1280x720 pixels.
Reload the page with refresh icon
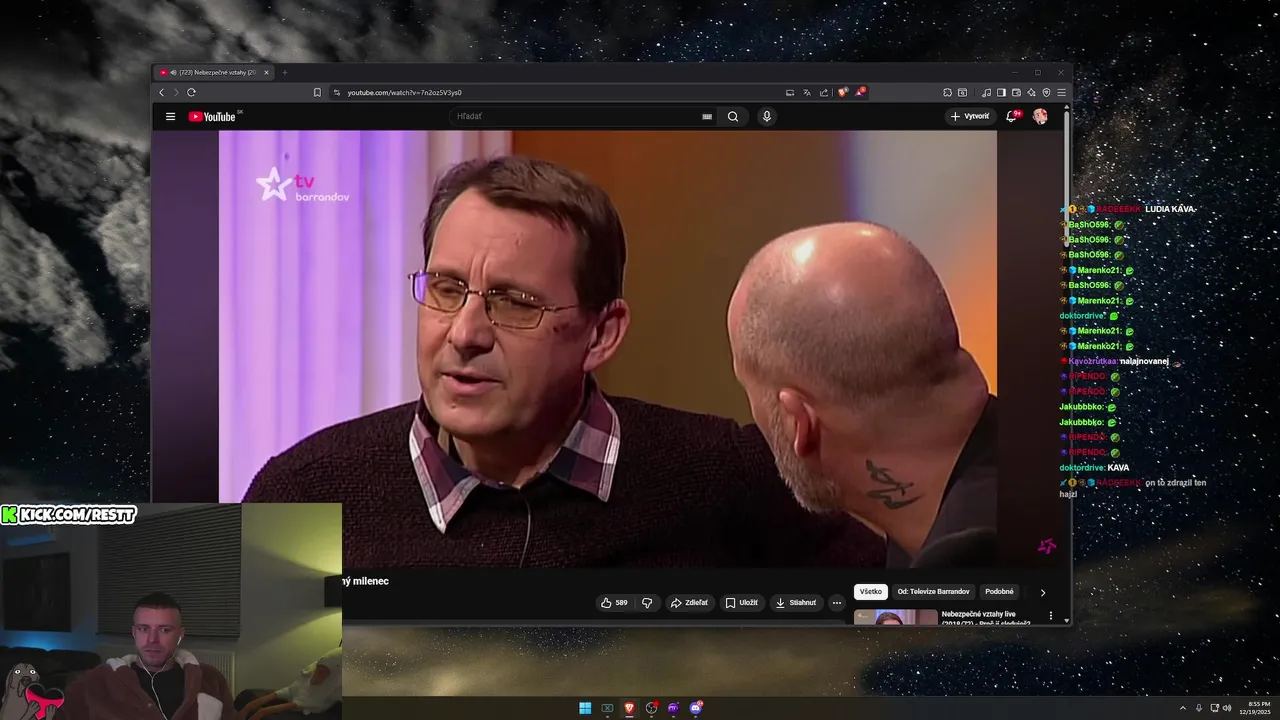click(x=191, y=92)
